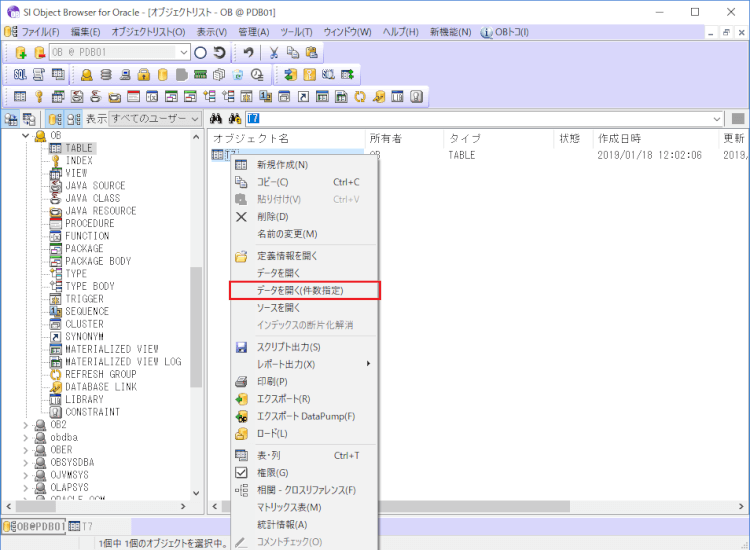The width and height of the screenshot is (750, 550).
Task: Select the VIEW node in object tree
Action: click(75, 173)
